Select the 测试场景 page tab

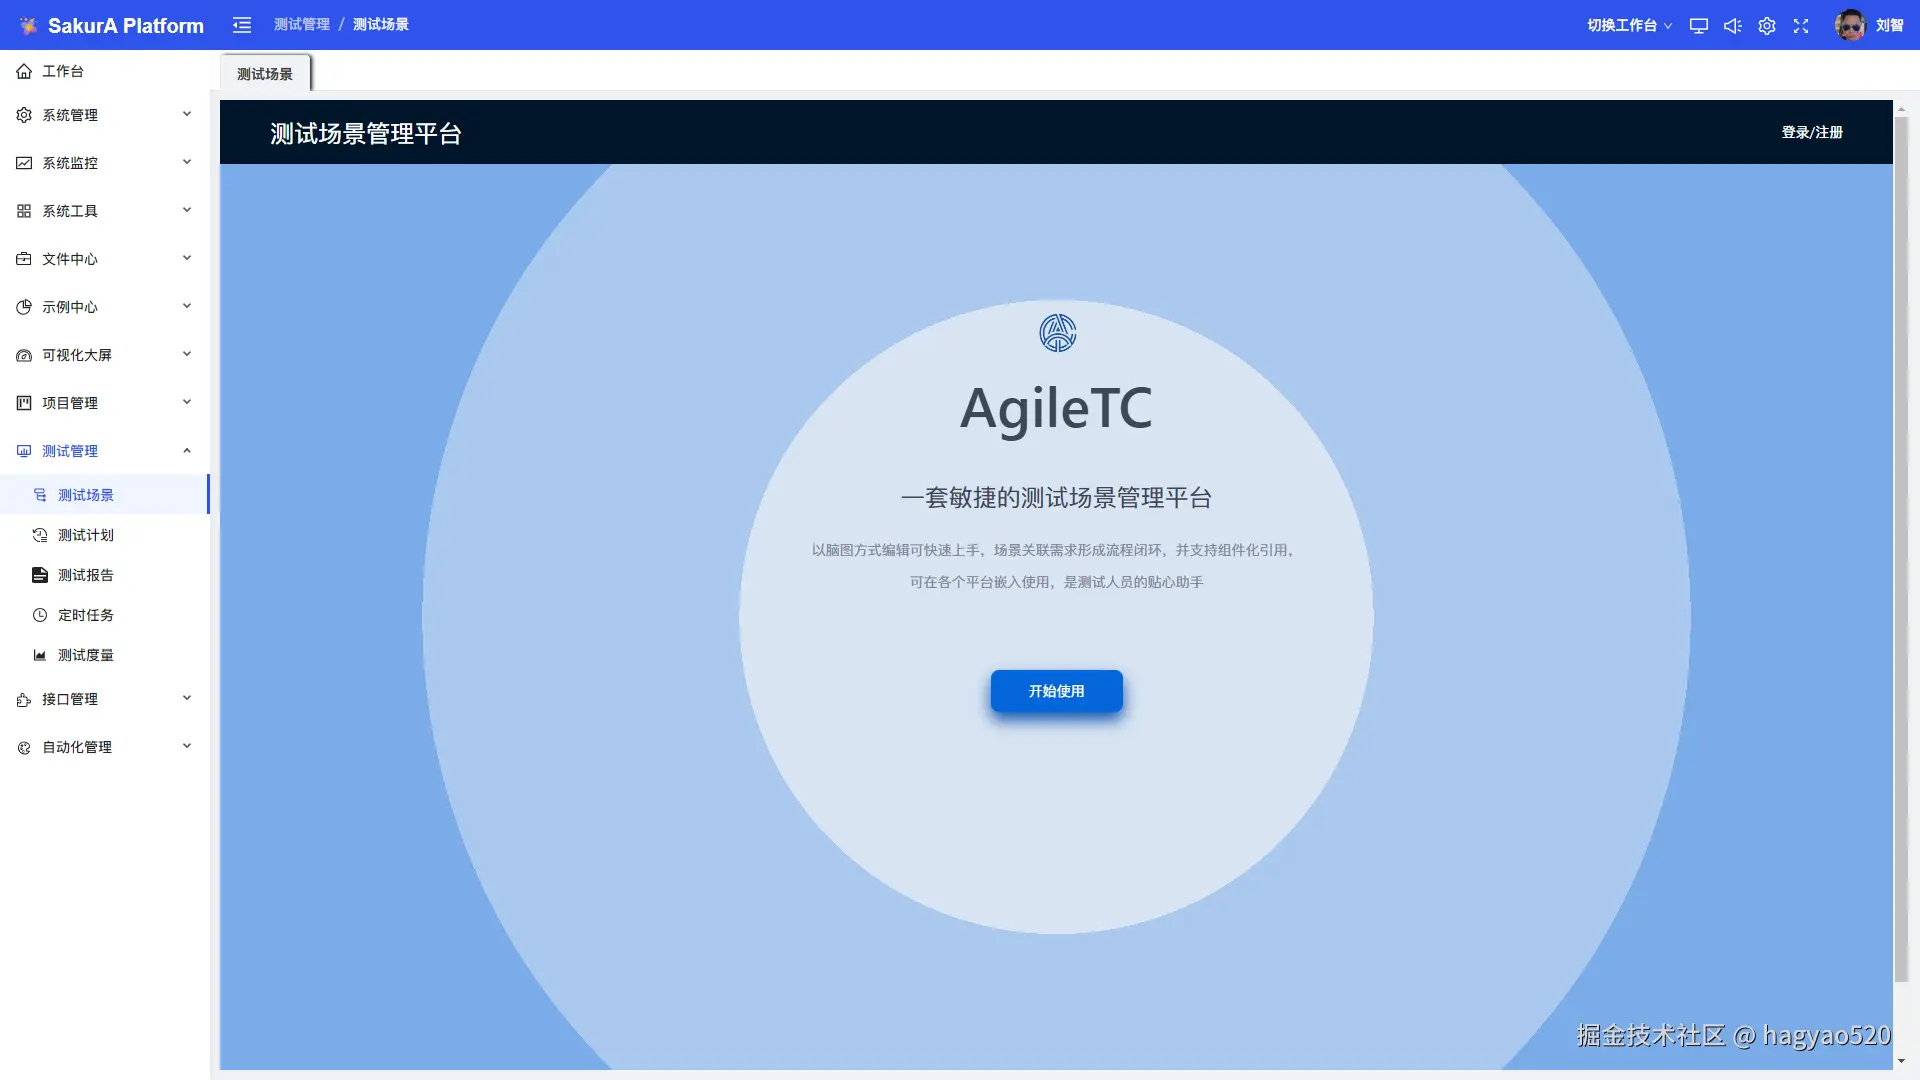pos(265,74)
